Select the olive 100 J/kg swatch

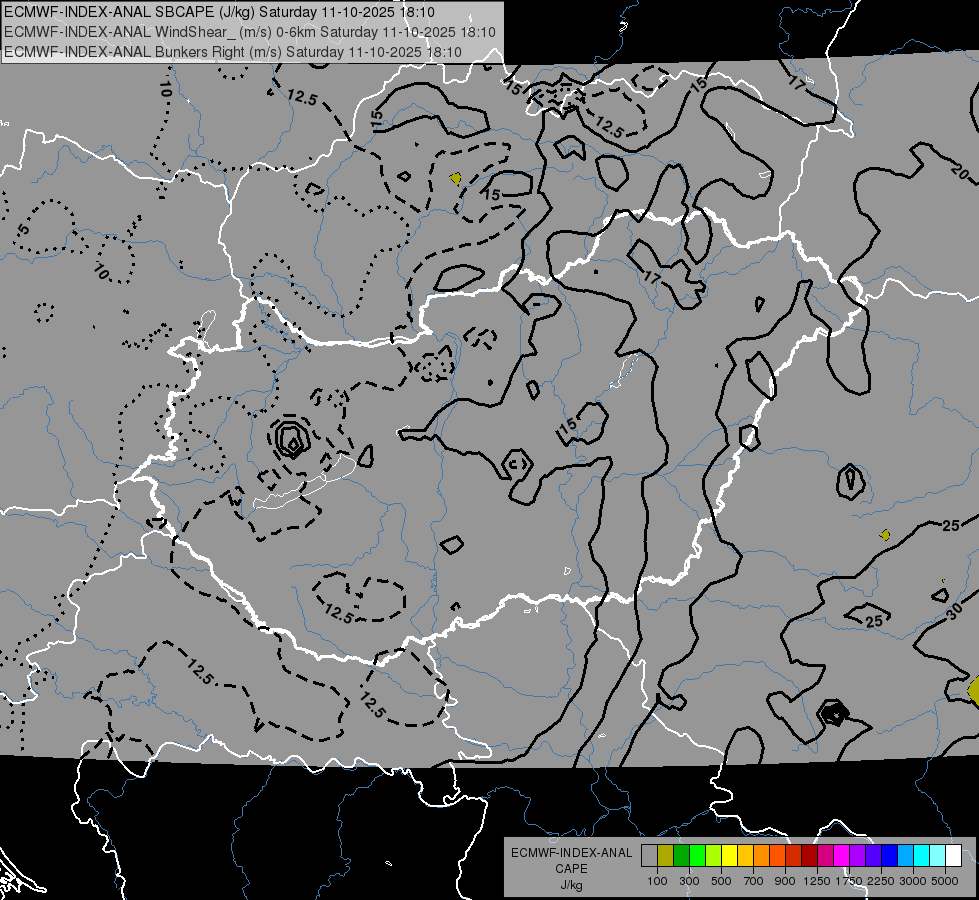coord(665,855)
